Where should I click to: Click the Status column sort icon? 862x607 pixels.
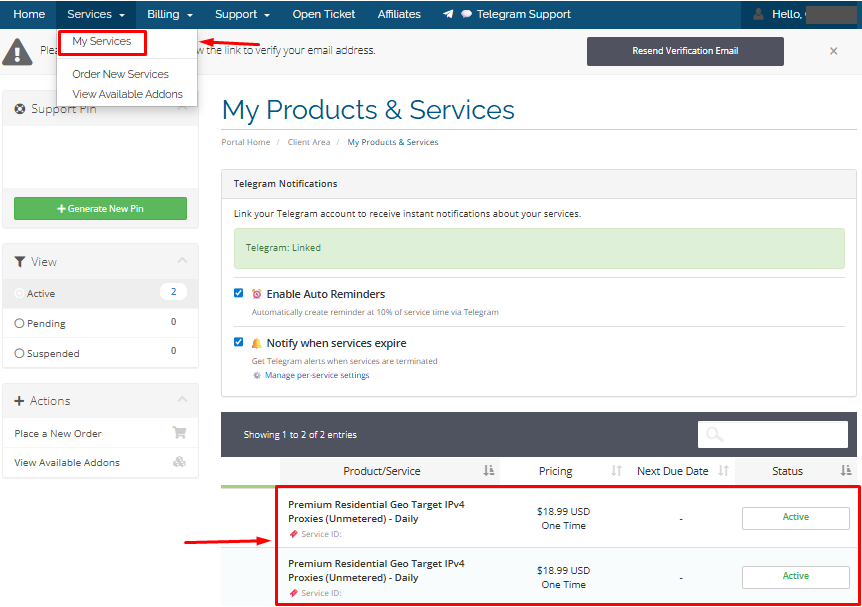pyautogui.click(x=846, y=471)
